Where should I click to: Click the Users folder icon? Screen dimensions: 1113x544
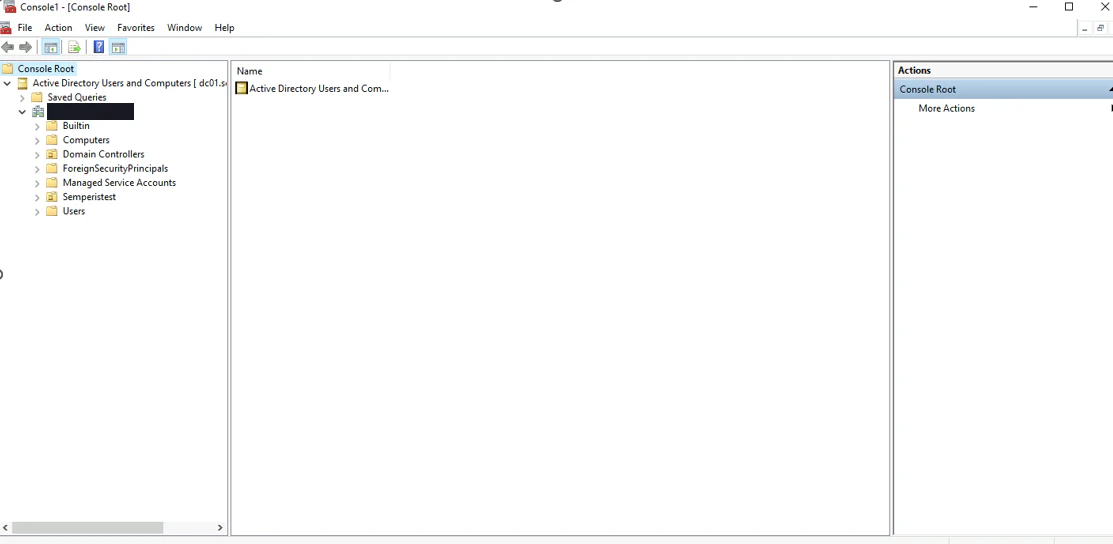(52, 211)
